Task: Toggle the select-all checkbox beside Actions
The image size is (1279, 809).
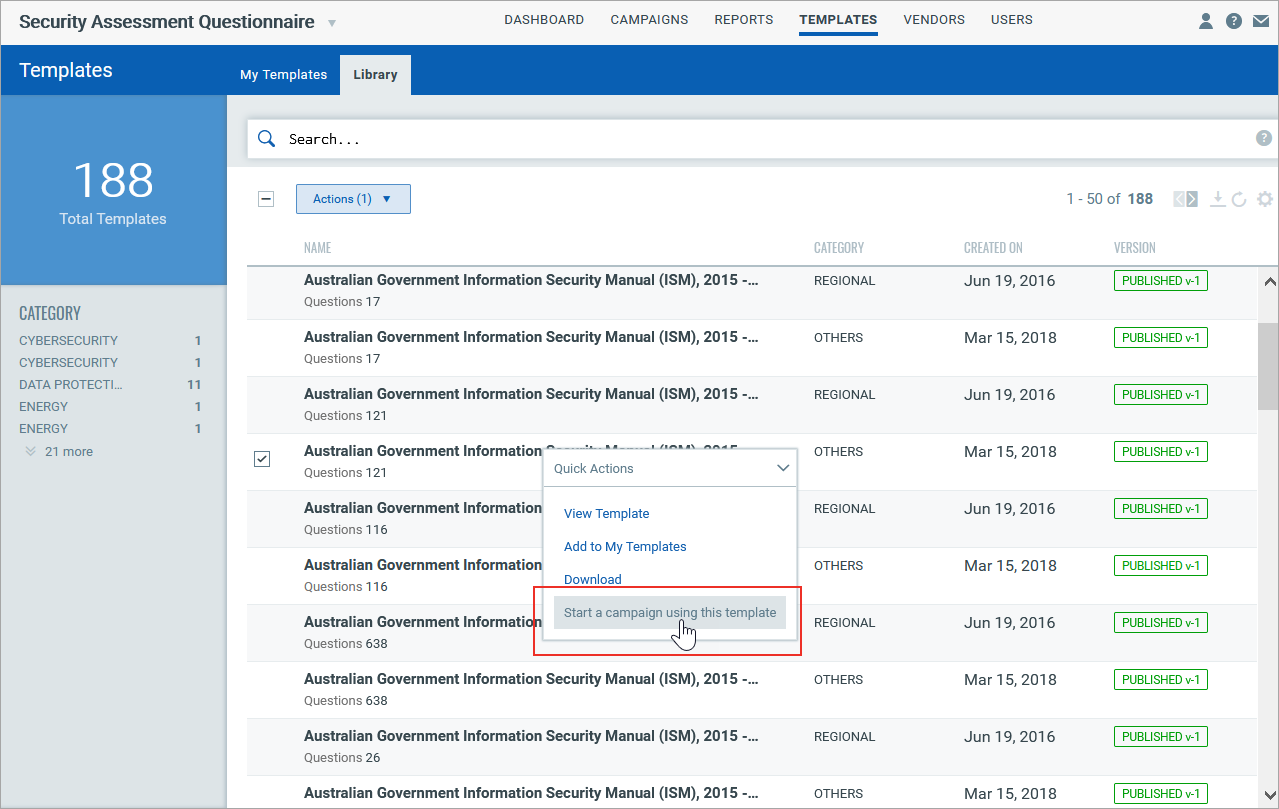Action: [x=266, y=199]
